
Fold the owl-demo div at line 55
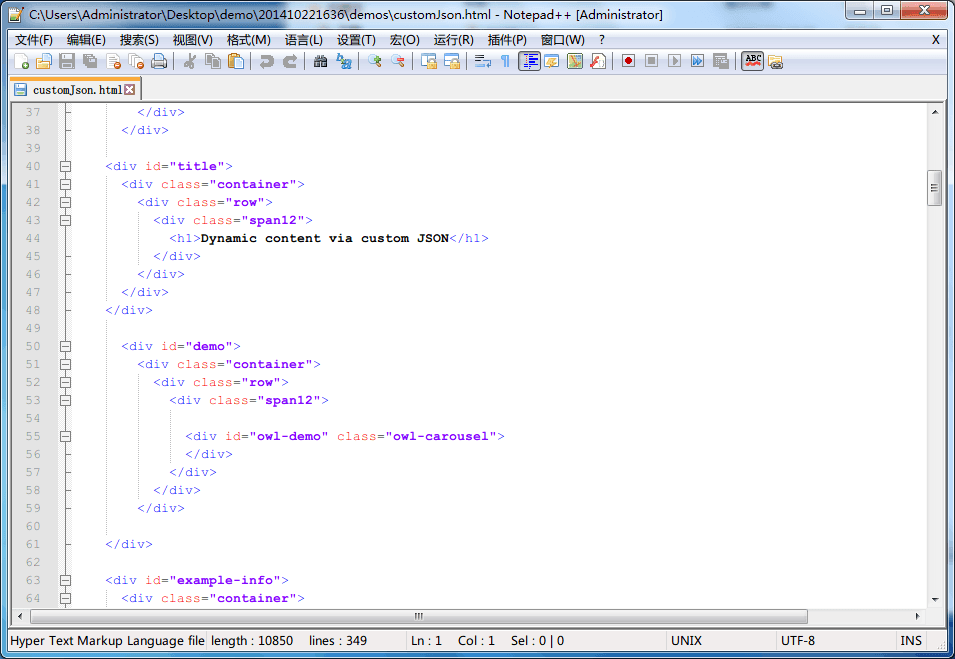65,436
